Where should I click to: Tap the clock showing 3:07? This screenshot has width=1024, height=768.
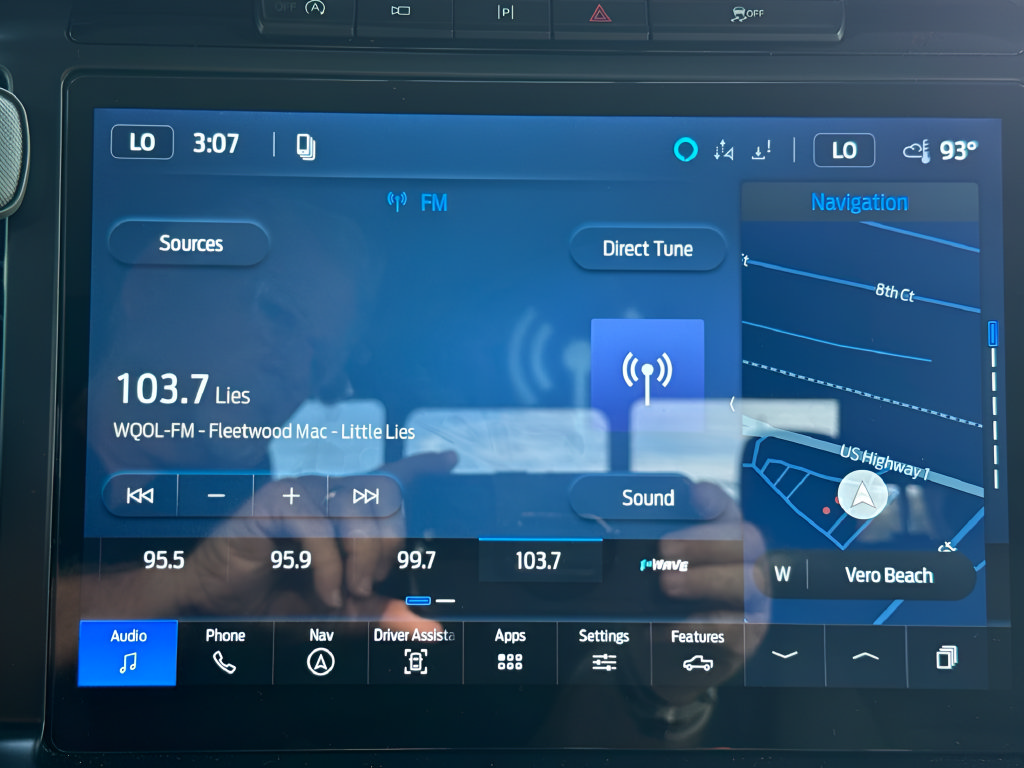click(x=216, y=144)
